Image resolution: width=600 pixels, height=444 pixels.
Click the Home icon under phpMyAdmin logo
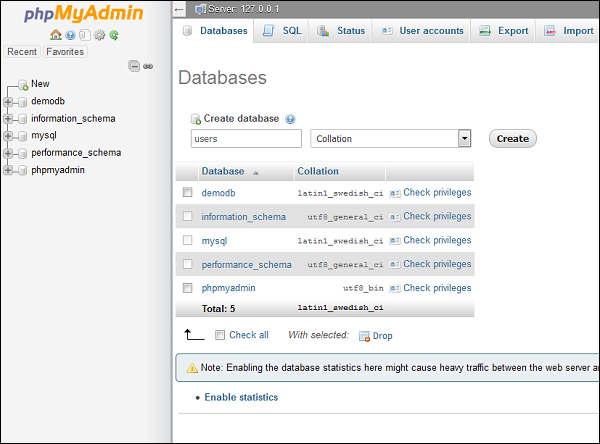click(56, 35)
